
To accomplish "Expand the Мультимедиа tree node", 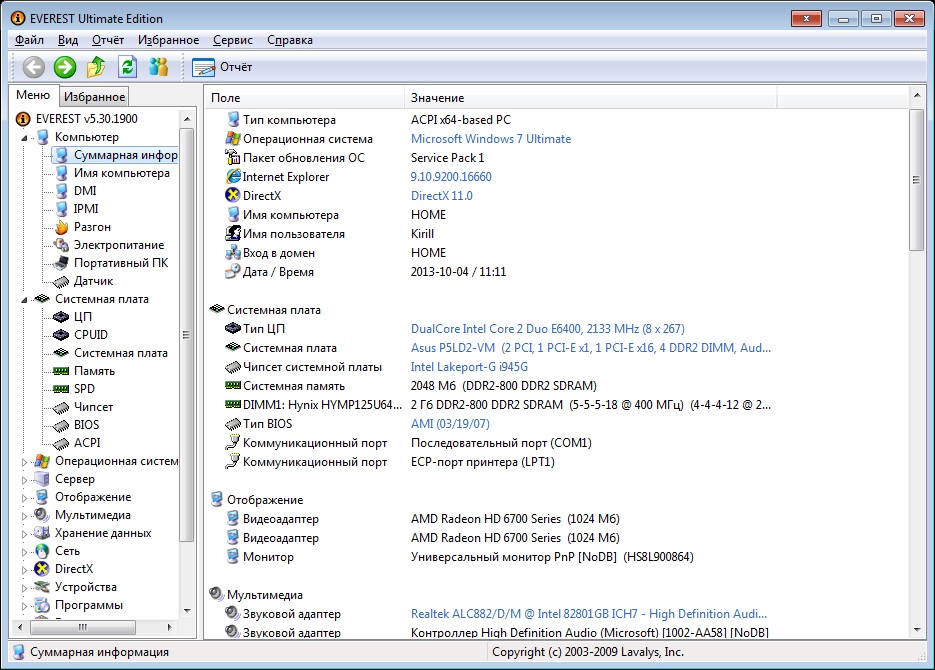I will click(26, 515).
